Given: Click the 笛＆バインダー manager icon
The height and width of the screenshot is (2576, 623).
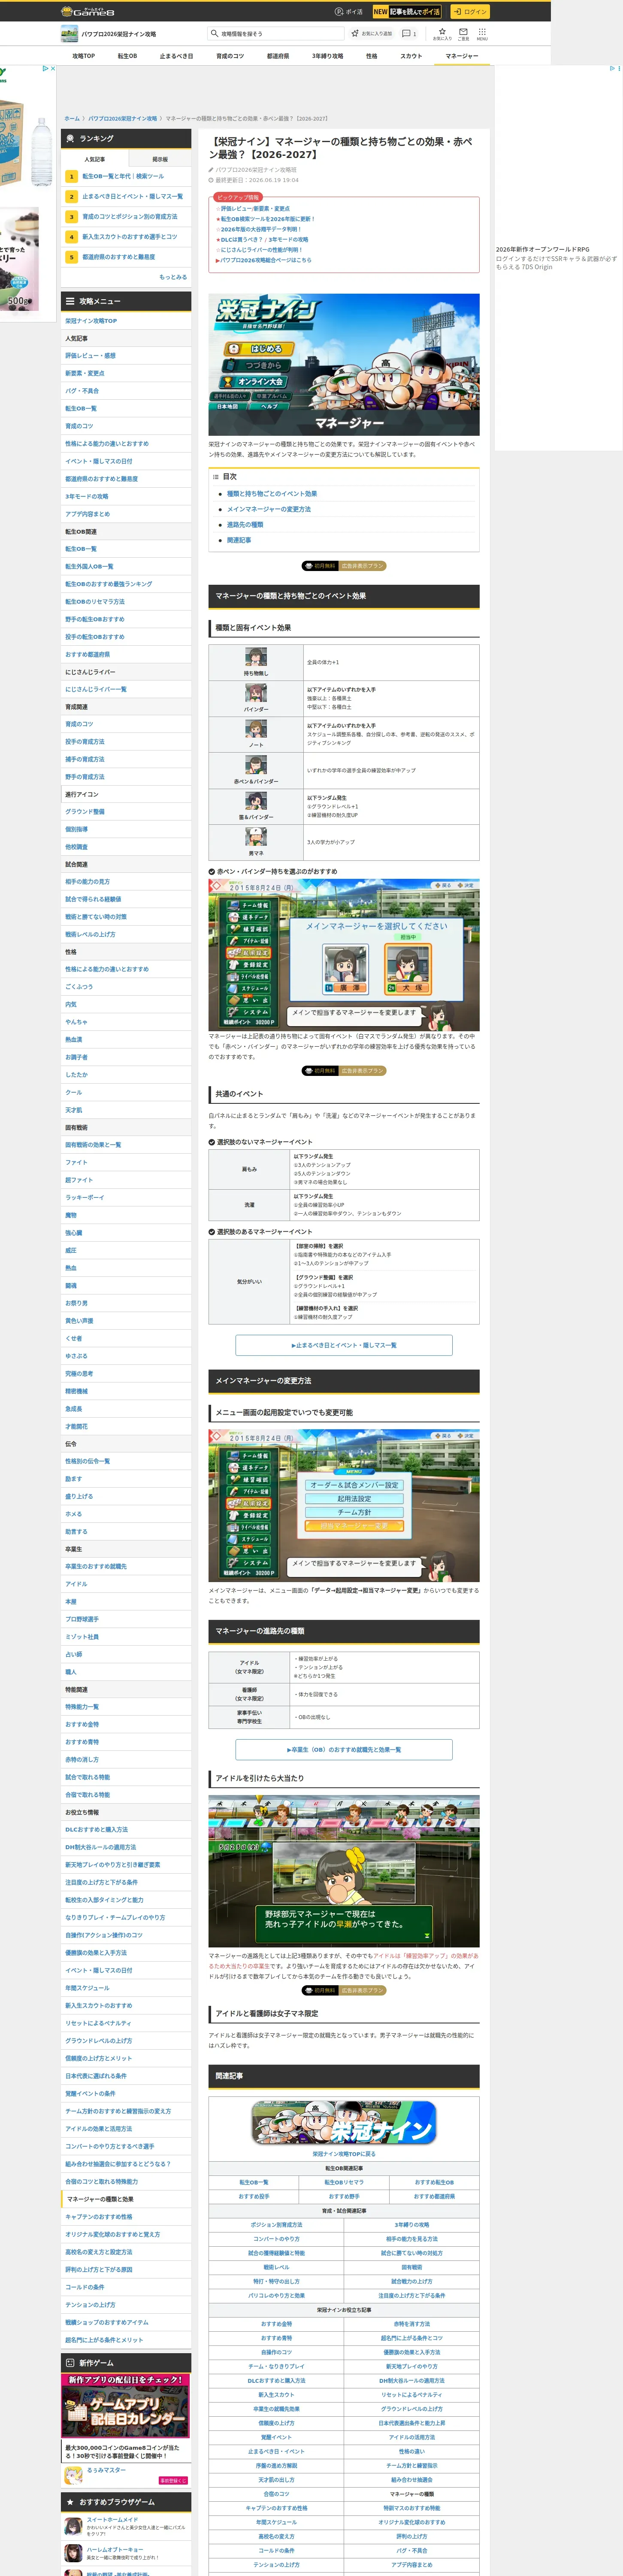Looking at the screenshot, I should click(x=256, y=801).
